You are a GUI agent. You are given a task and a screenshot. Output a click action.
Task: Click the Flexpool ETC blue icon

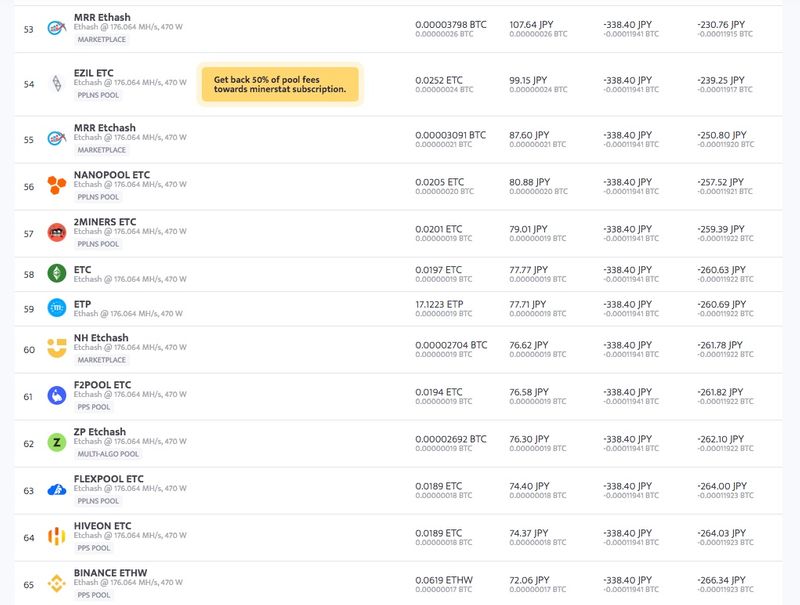point(56,490)
